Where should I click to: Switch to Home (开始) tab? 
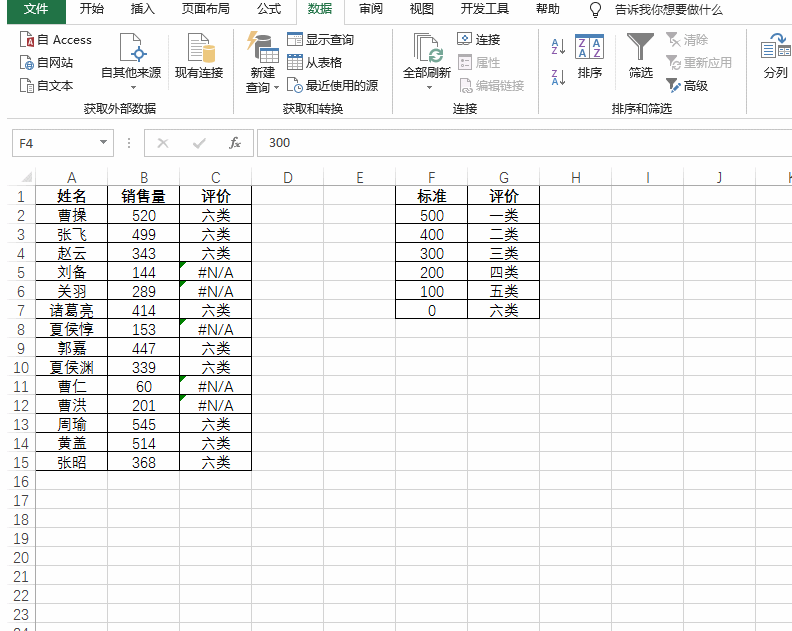91,9
